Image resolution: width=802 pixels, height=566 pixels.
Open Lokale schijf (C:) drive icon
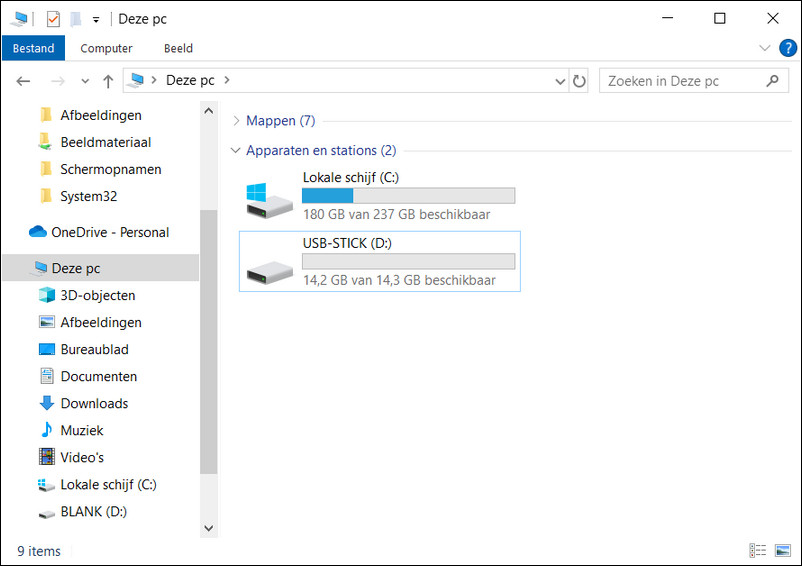coord(270,199)
